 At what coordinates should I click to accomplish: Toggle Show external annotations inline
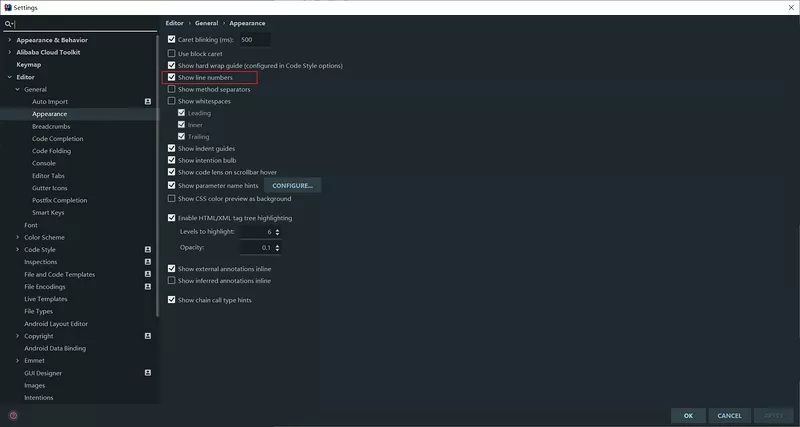[x=171, y=268]
